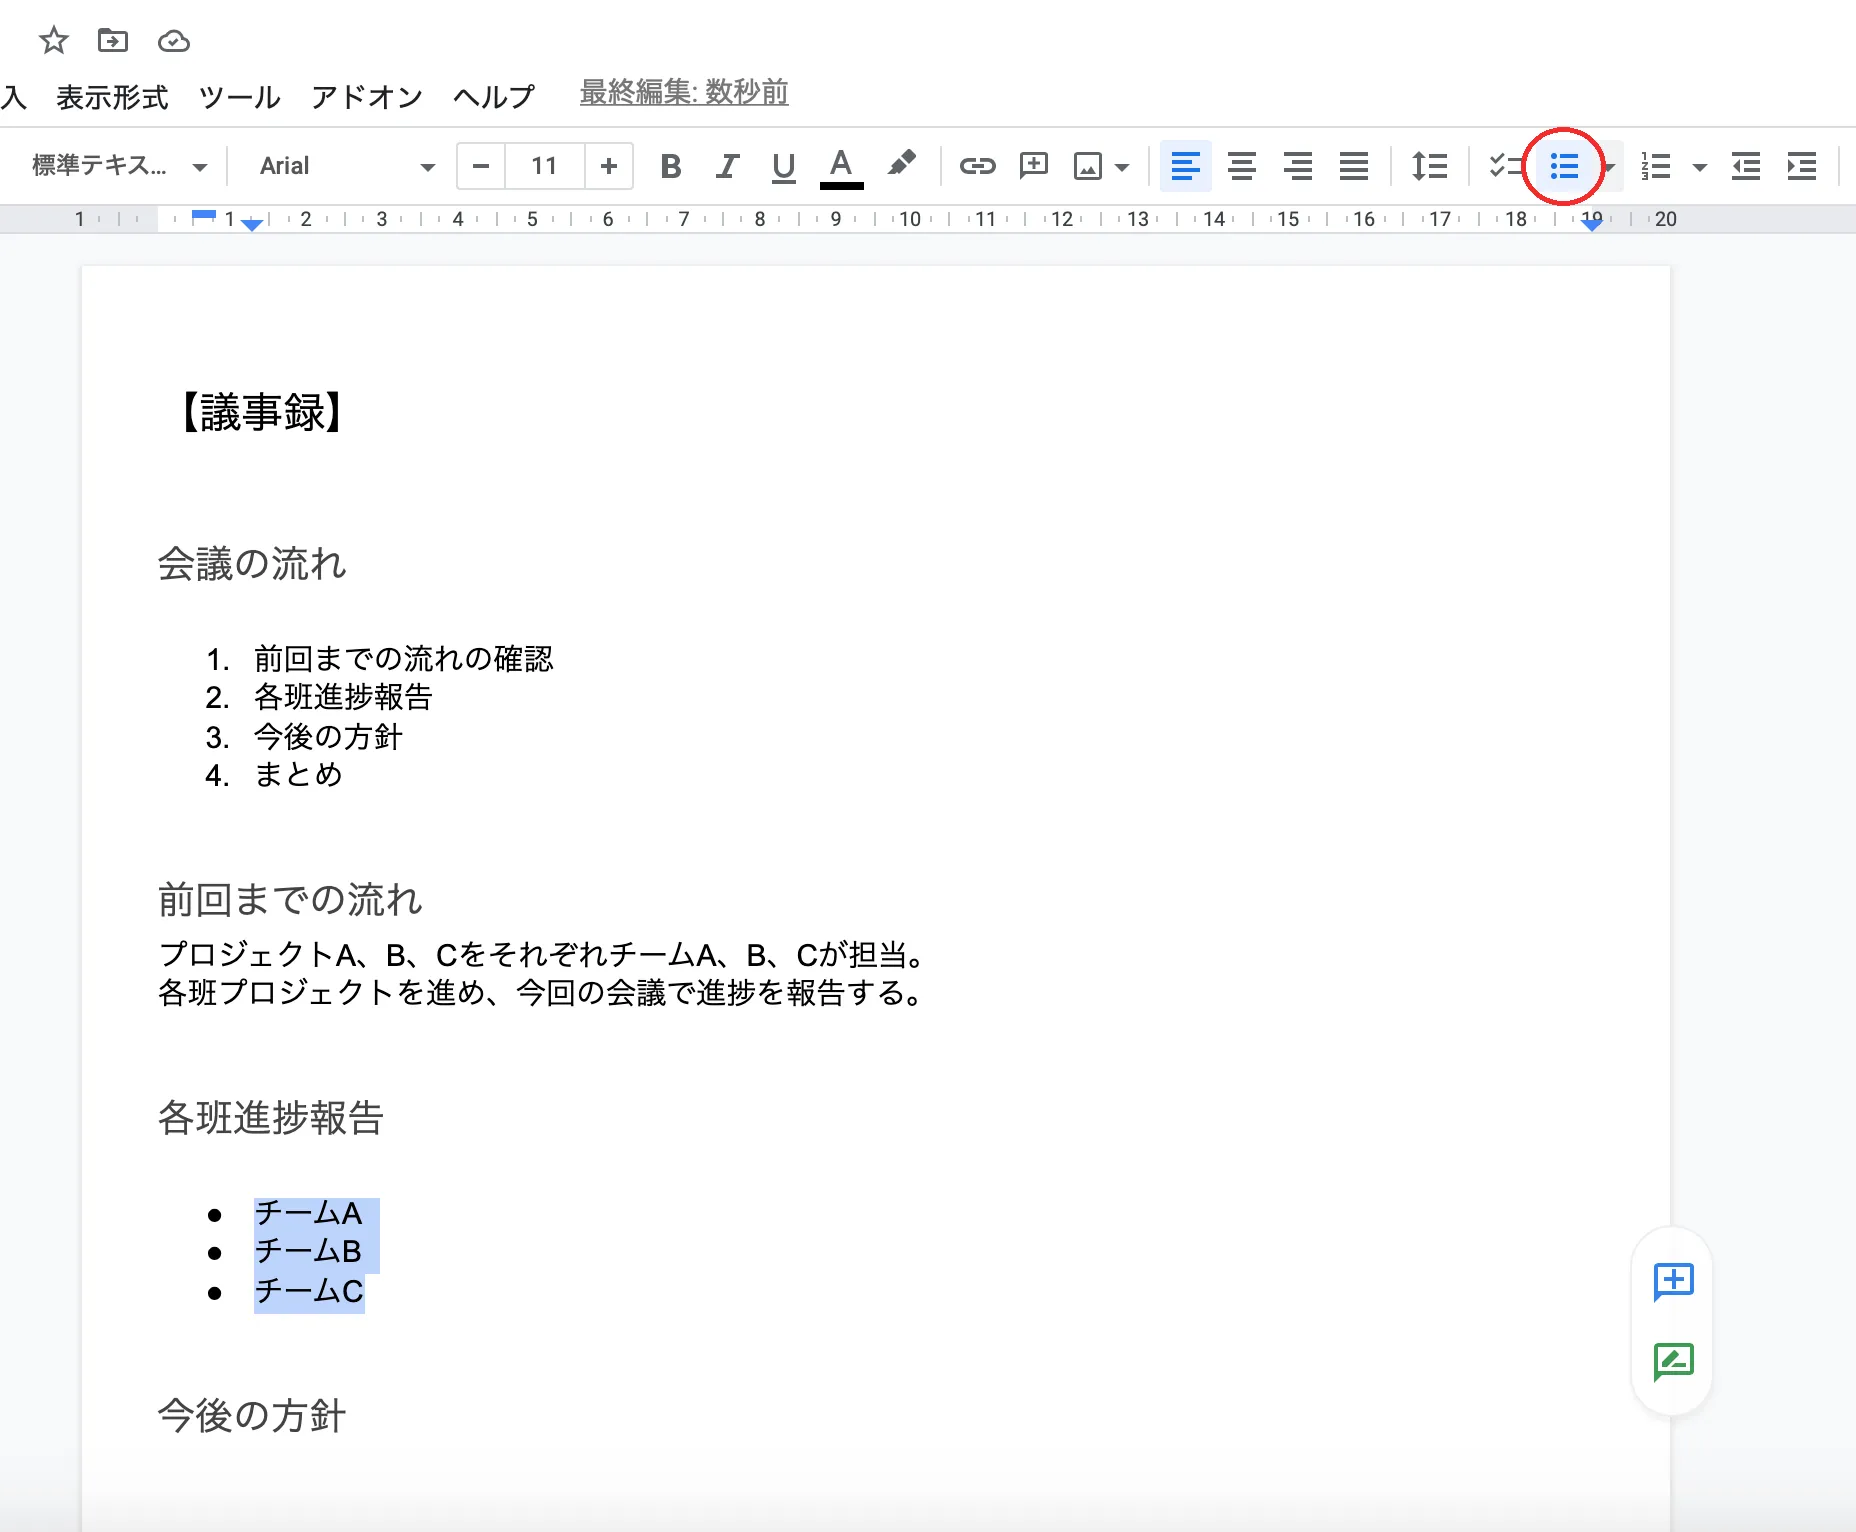Screen dimensions: 1856x1532
Task: Toggle the bulleted list button
Action: 1564,166
